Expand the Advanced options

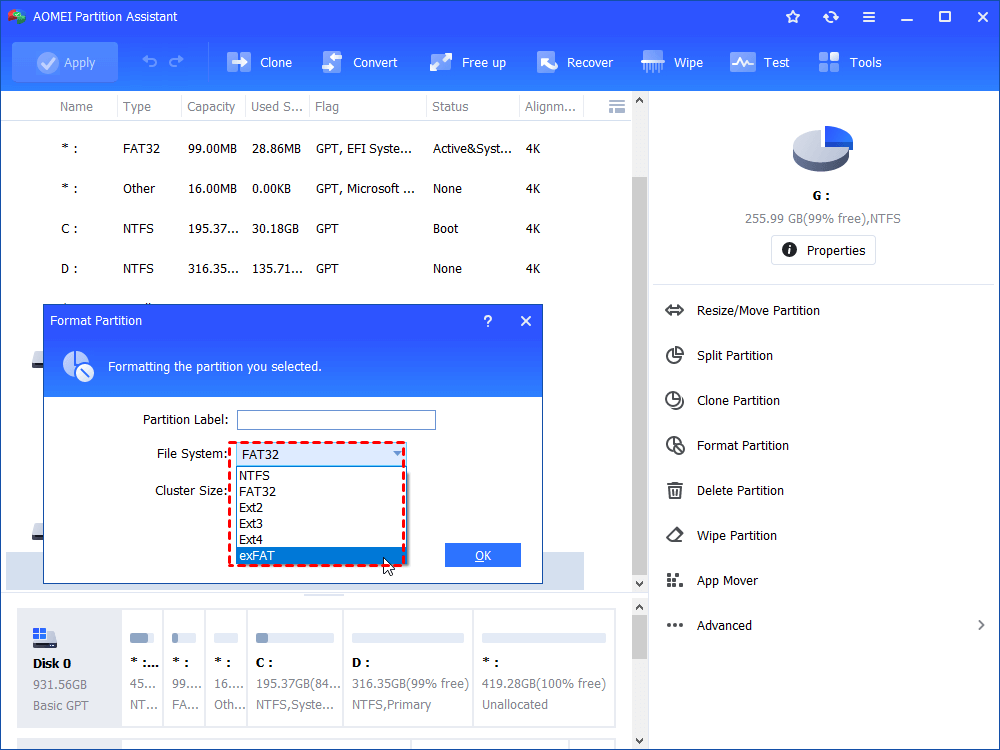click(x=724, y=626)
